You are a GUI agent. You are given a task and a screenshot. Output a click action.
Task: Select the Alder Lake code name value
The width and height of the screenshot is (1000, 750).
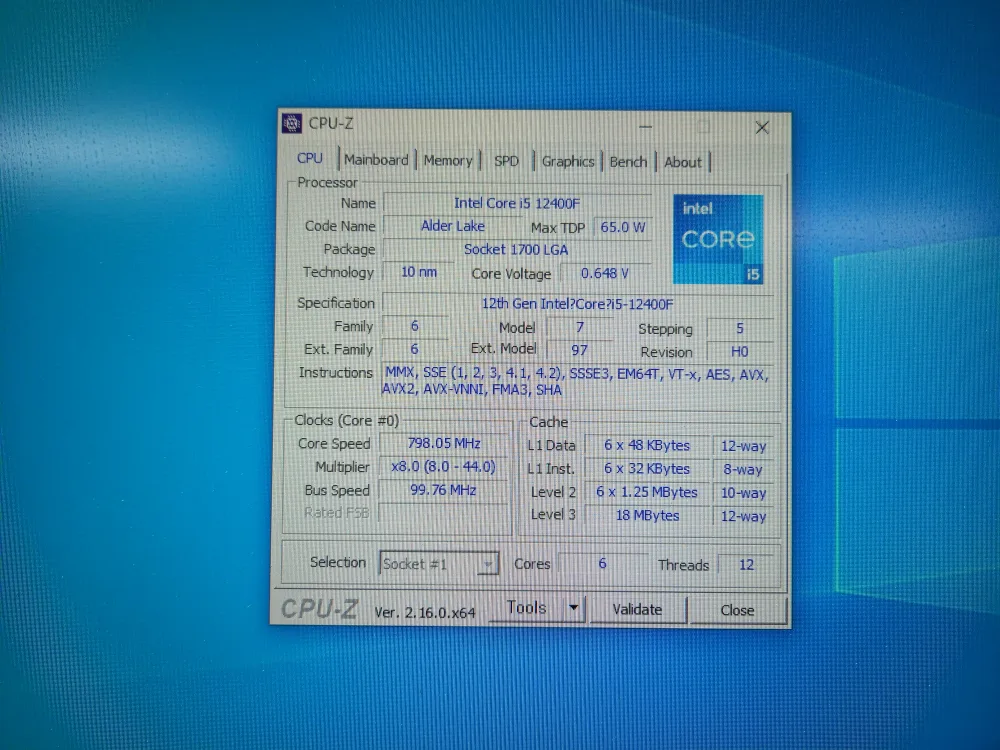453,226
